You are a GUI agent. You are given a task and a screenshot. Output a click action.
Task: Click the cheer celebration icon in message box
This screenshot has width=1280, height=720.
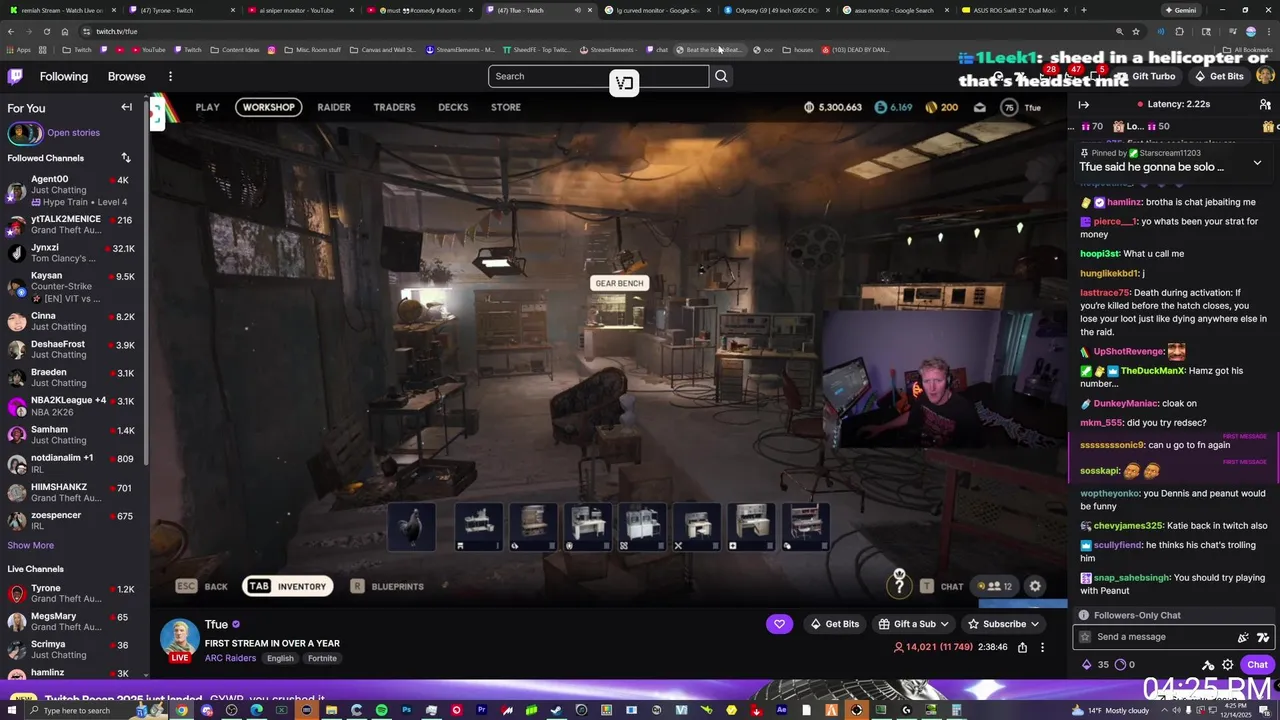tap(1243, 637)
